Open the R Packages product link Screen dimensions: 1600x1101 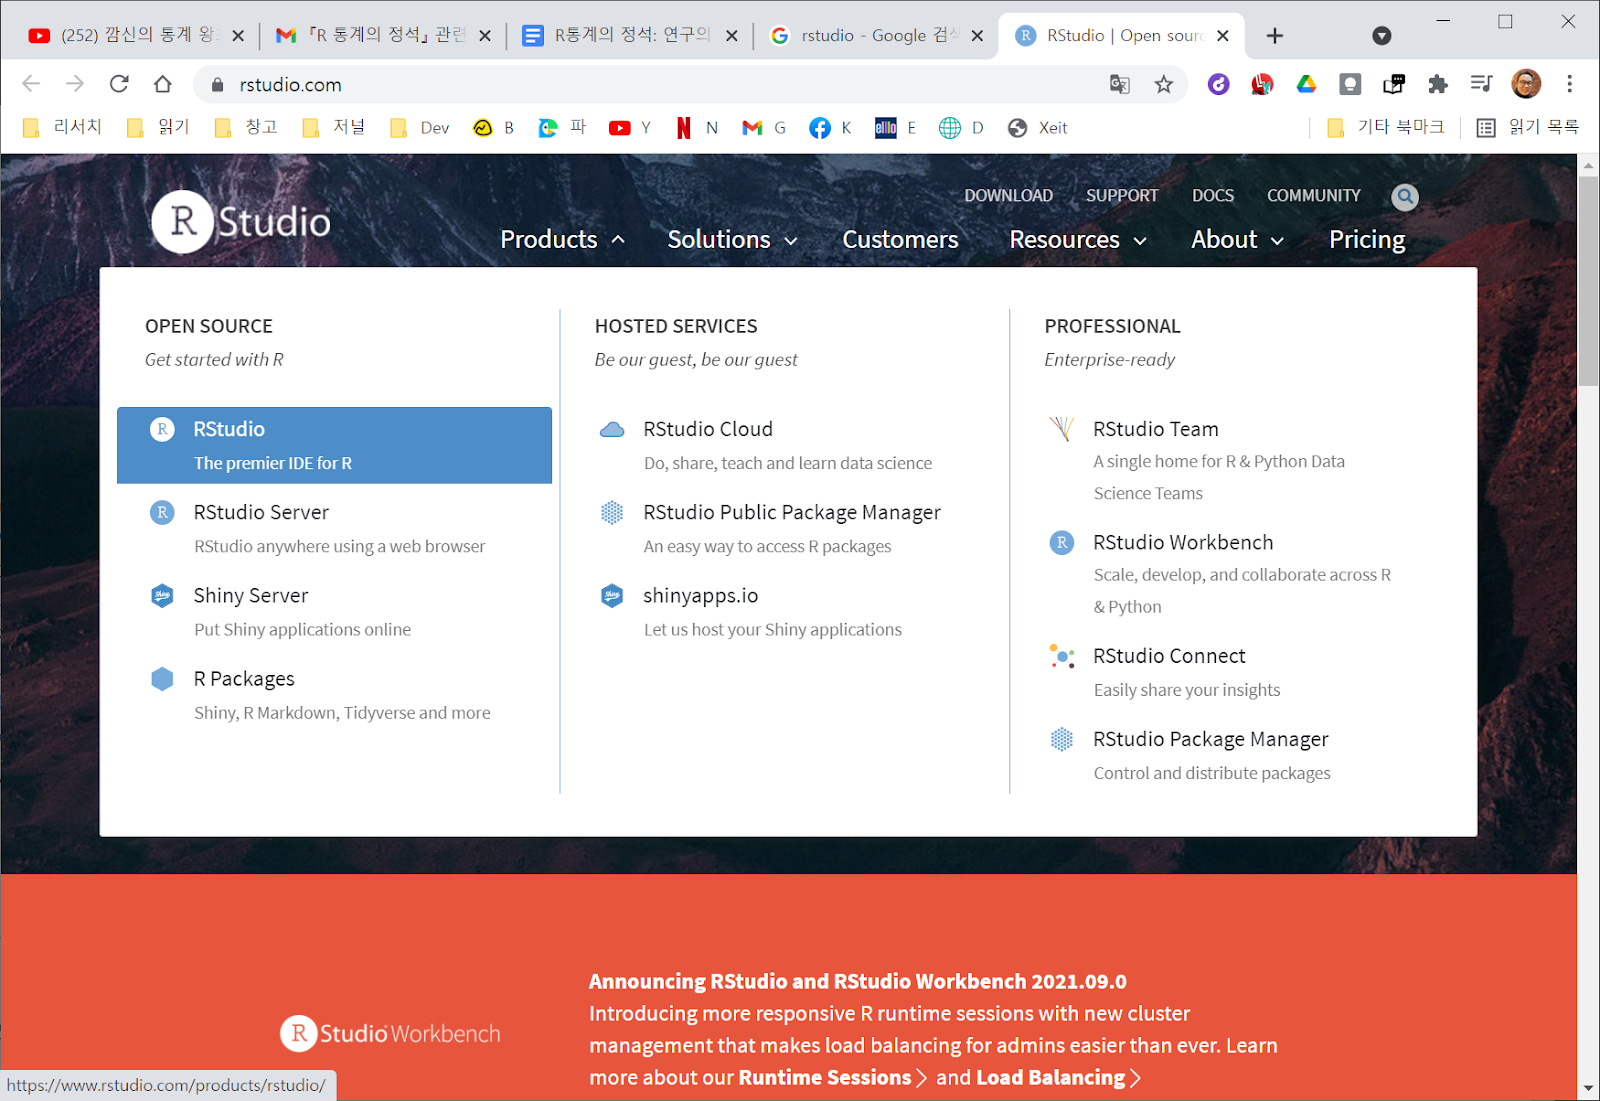[x=244, y=679]
